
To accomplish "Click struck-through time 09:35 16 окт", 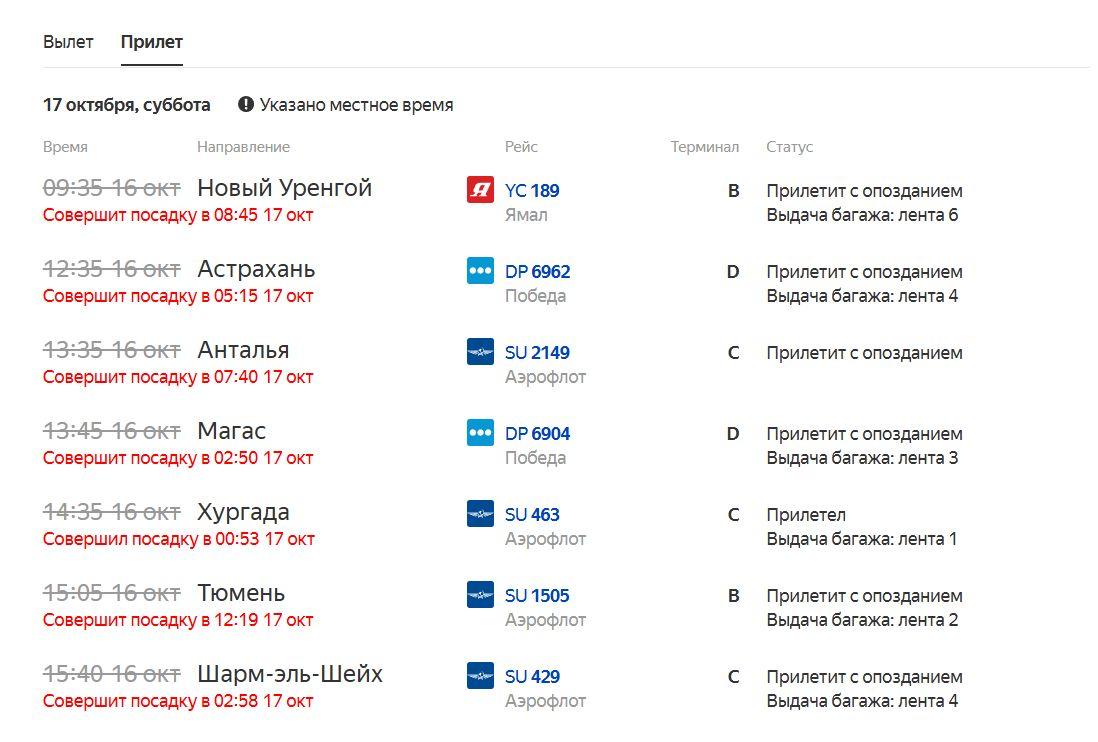I will pyautogui.click(x=111, y=188).
